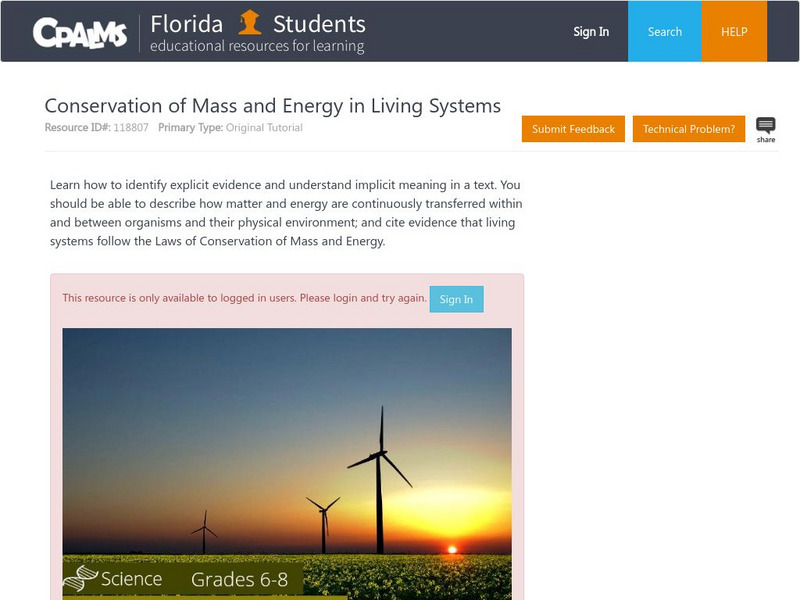This screenshot has height=600, width=800.
Task: Click Sign In in the pink login notice
Action: pyautogui.click(x=456, y=298)
